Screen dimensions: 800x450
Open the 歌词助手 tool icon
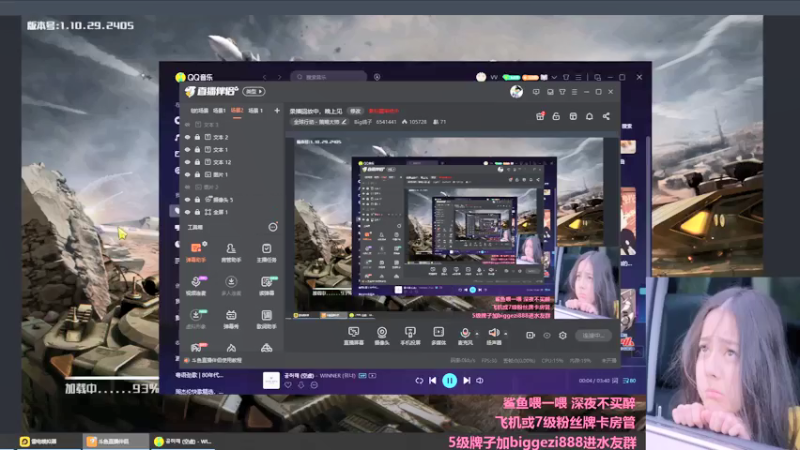[x=266, y=319]
